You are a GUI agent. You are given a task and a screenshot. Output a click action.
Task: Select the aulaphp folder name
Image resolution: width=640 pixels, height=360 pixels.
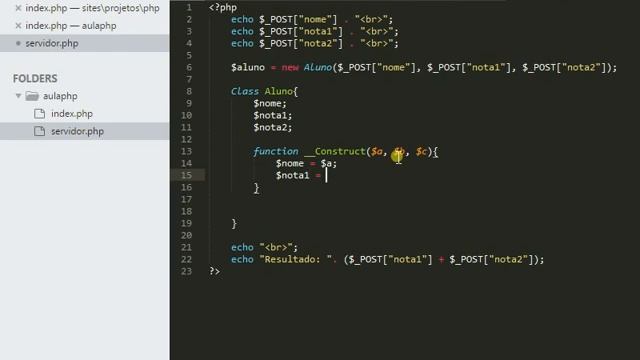pyautogui.click(x=60, y=96)
